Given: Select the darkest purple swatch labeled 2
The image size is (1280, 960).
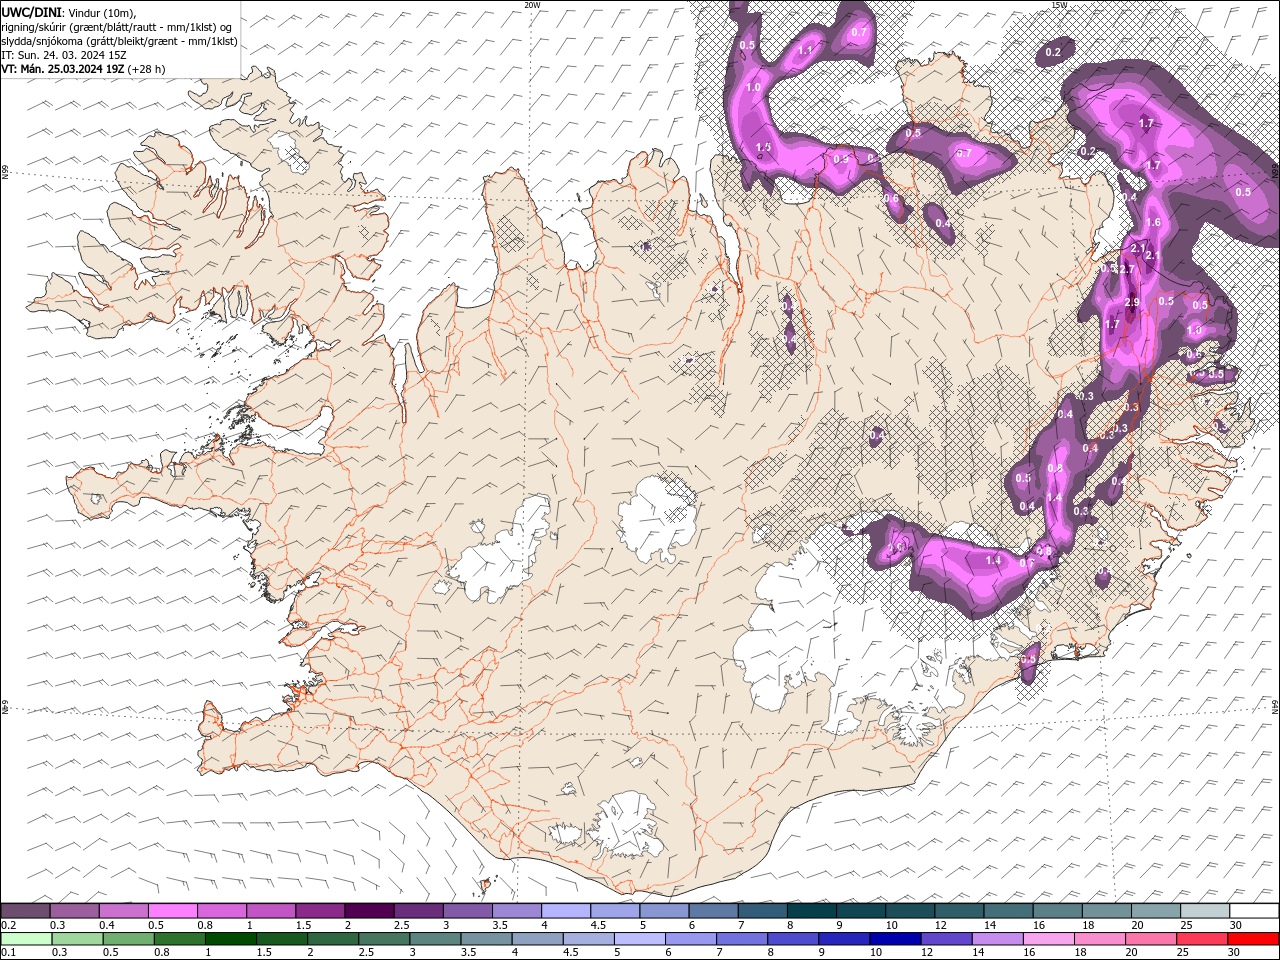Looking at the screenshot, I should (x=369, y=910).
